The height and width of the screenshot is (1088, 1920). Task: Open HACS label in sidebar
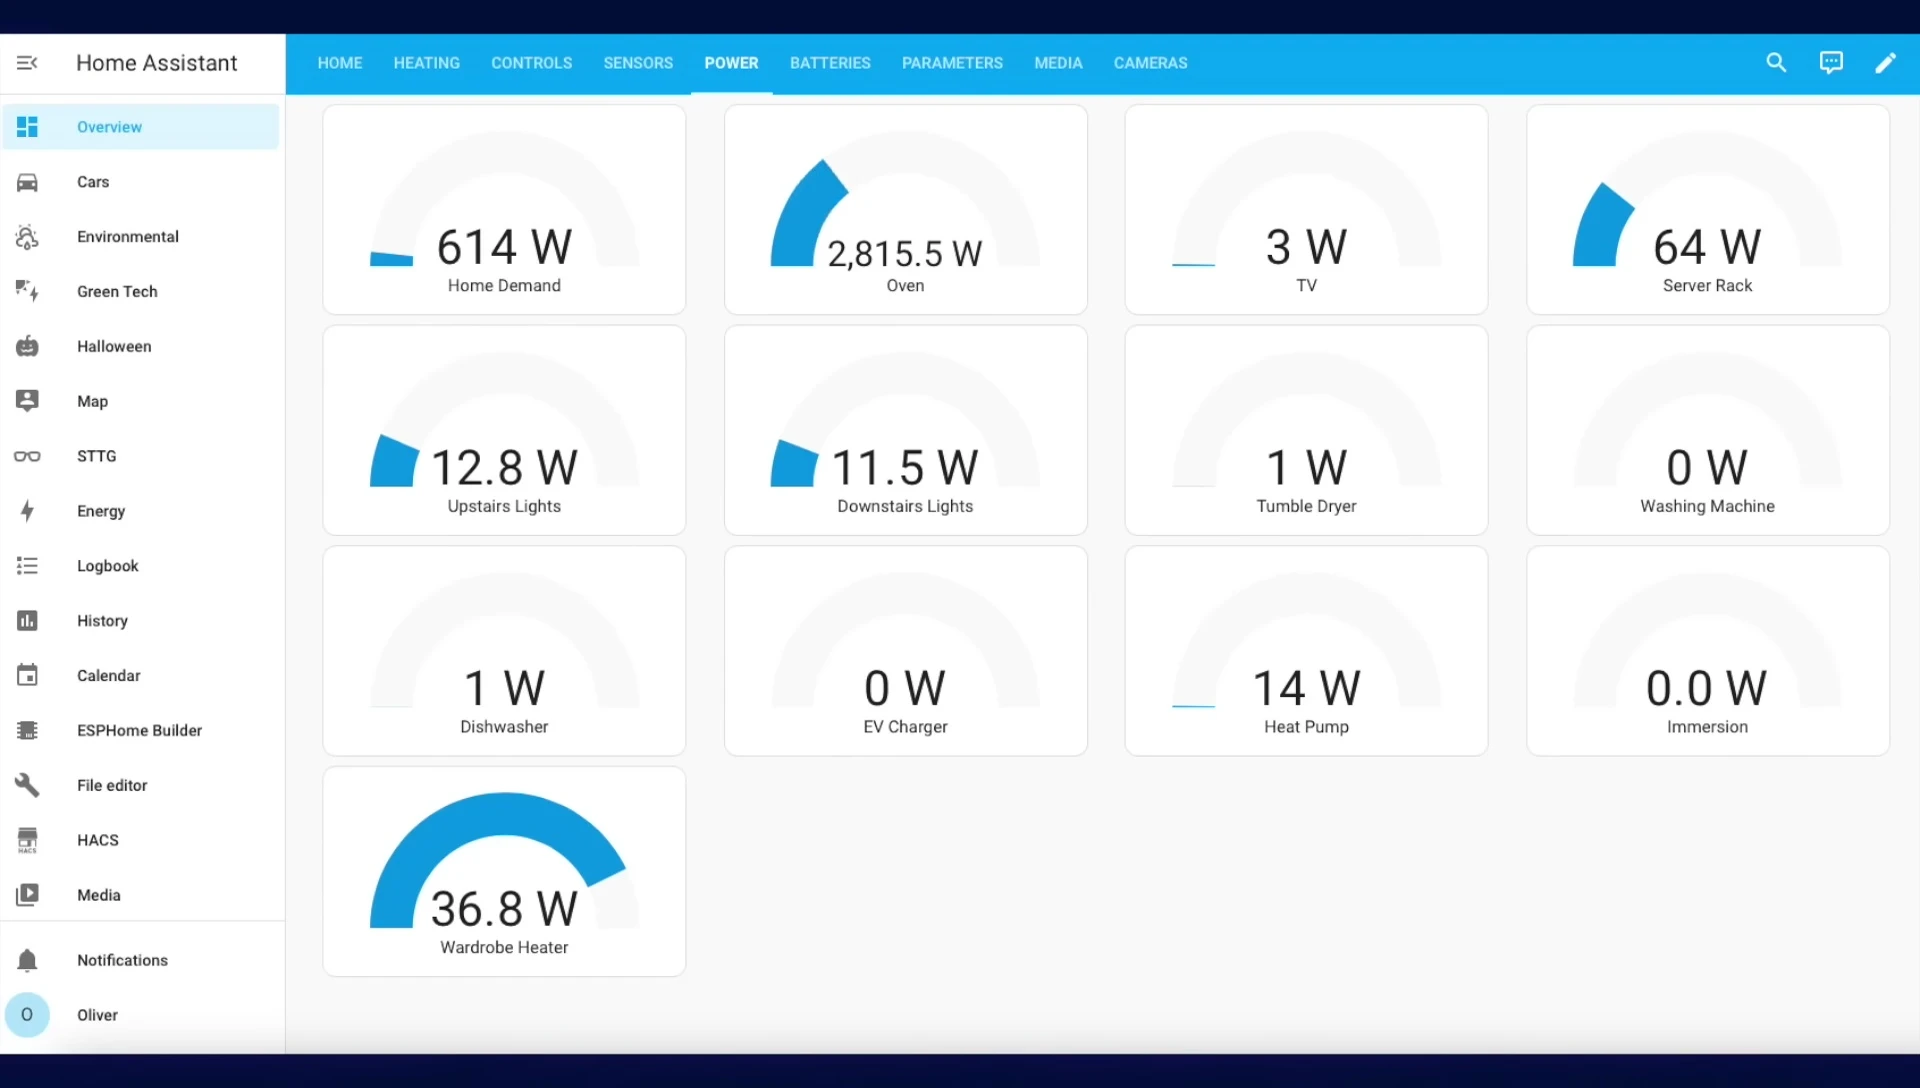tap(98, 840)
